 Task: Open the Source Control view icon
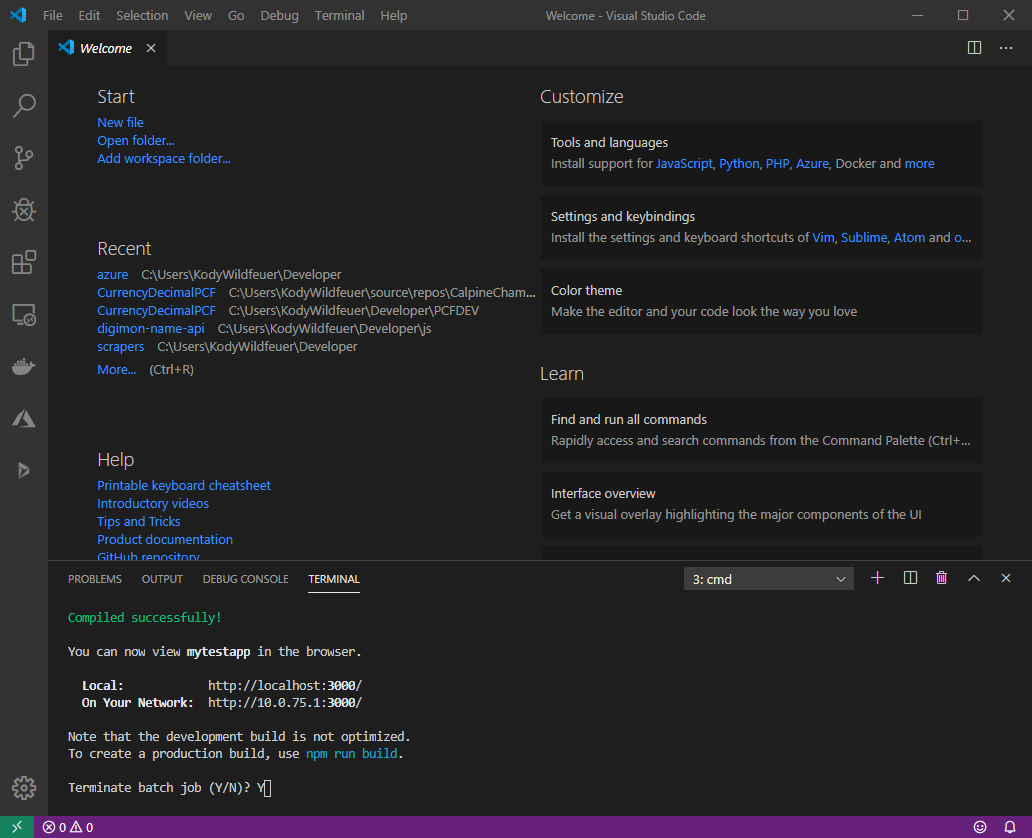click(24, 158)
